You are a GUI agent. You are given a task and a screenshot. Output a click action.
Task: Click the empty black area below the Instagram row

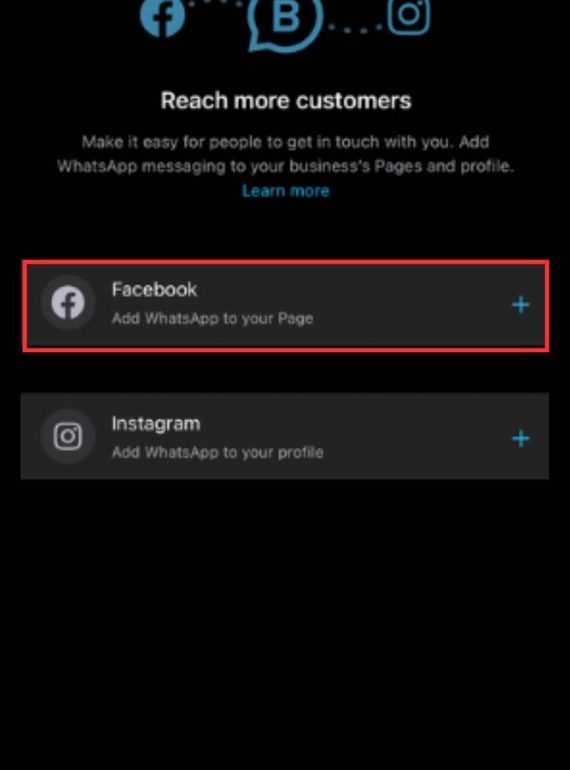point(285,624)
